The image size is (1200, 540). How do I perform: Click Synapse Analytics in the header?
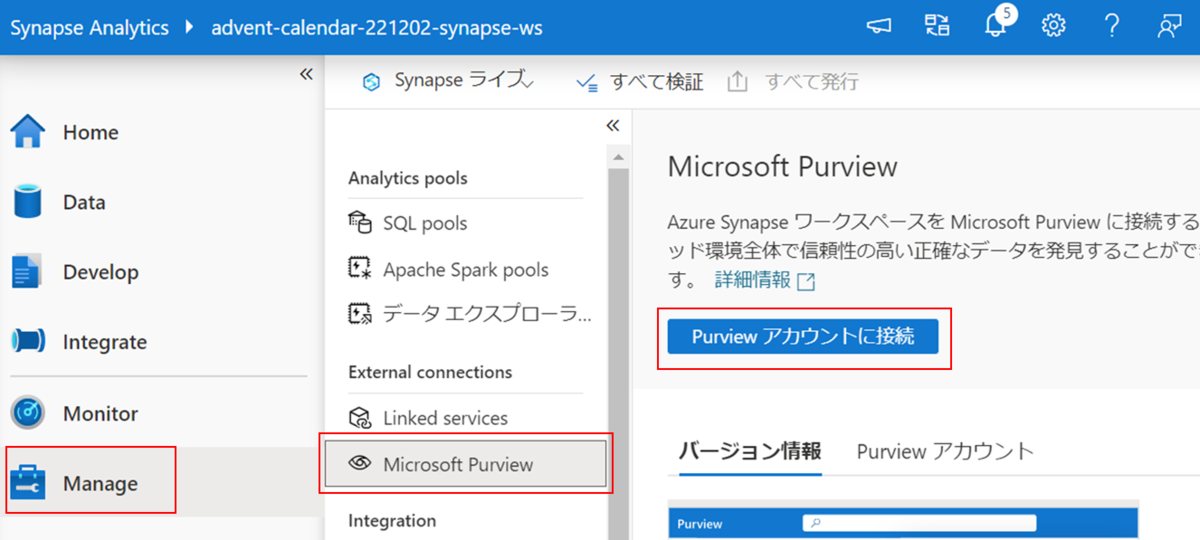point(90,27)
